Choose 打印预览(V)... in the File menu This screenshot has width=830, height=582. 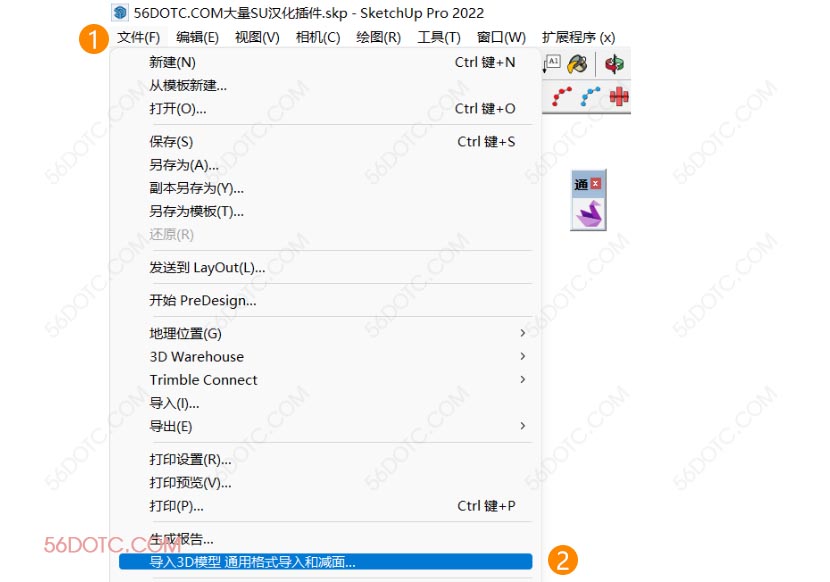pyautogui.click(x=190, y=483)
